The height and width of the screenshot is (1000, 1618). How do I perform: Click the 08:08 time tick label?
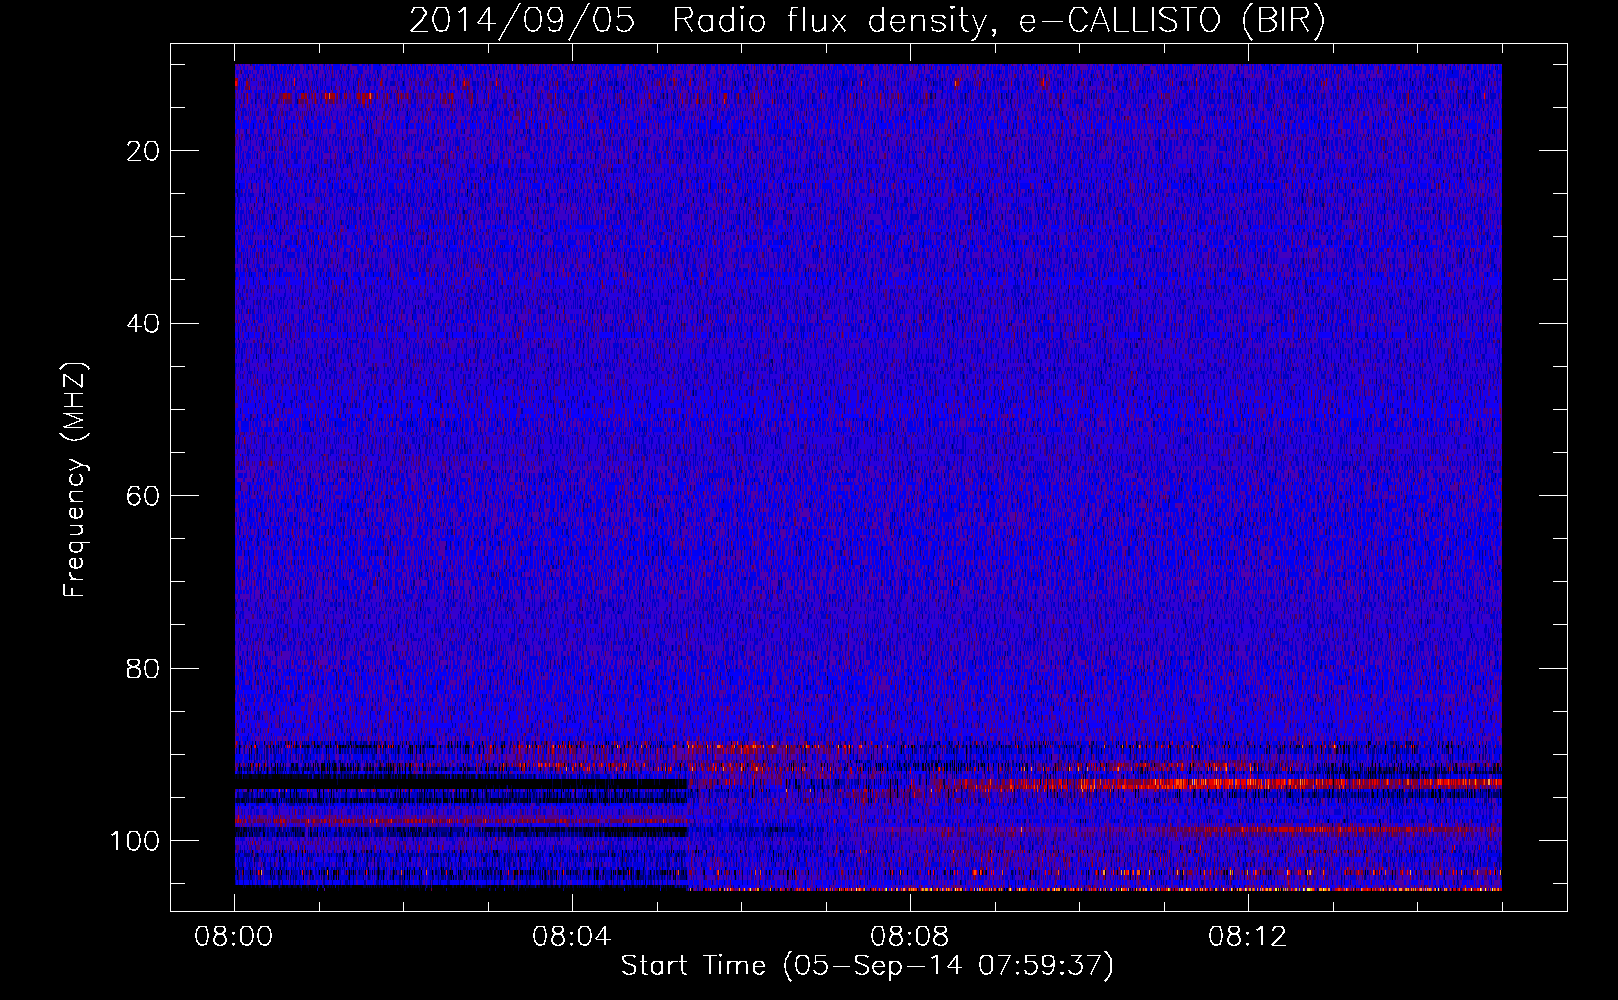coord(909,937)
